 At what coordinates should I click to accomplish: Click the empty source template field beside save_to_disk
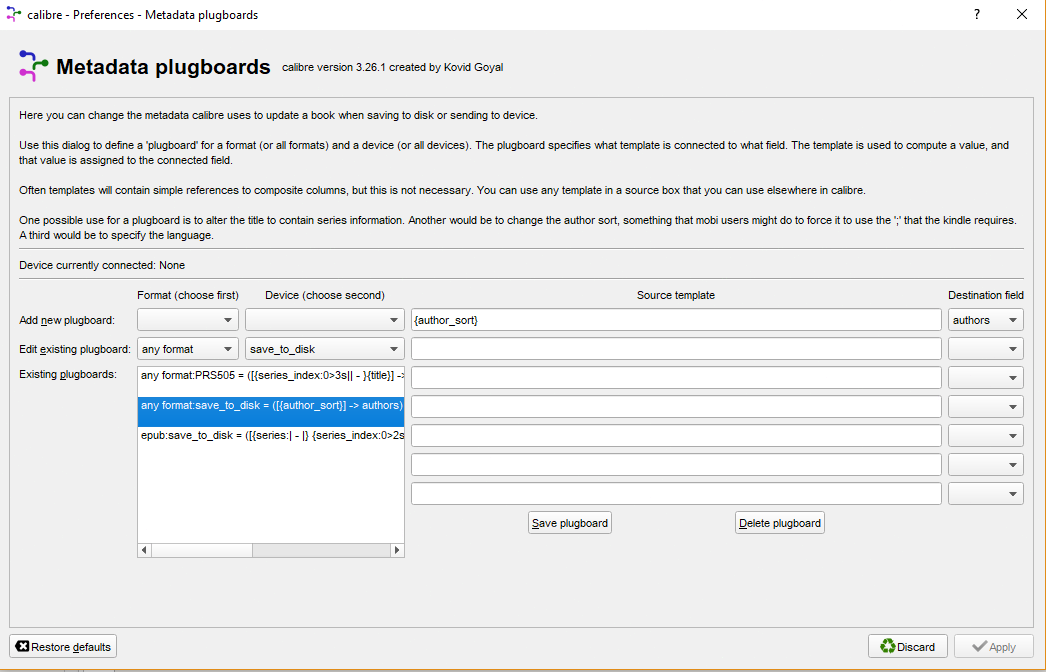pyautogui.click(x=676, y=349)
